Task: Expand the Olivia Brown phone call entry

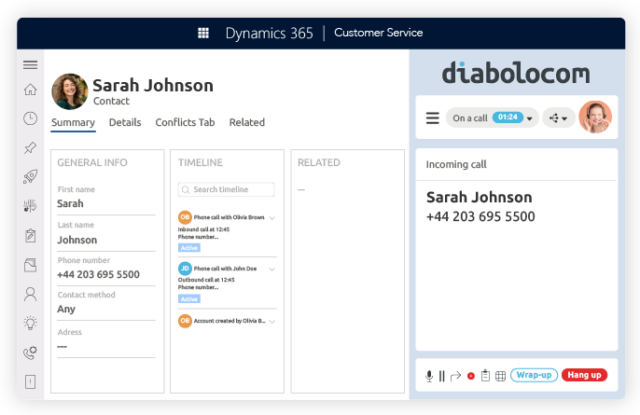Action: [x=272, y=217]
